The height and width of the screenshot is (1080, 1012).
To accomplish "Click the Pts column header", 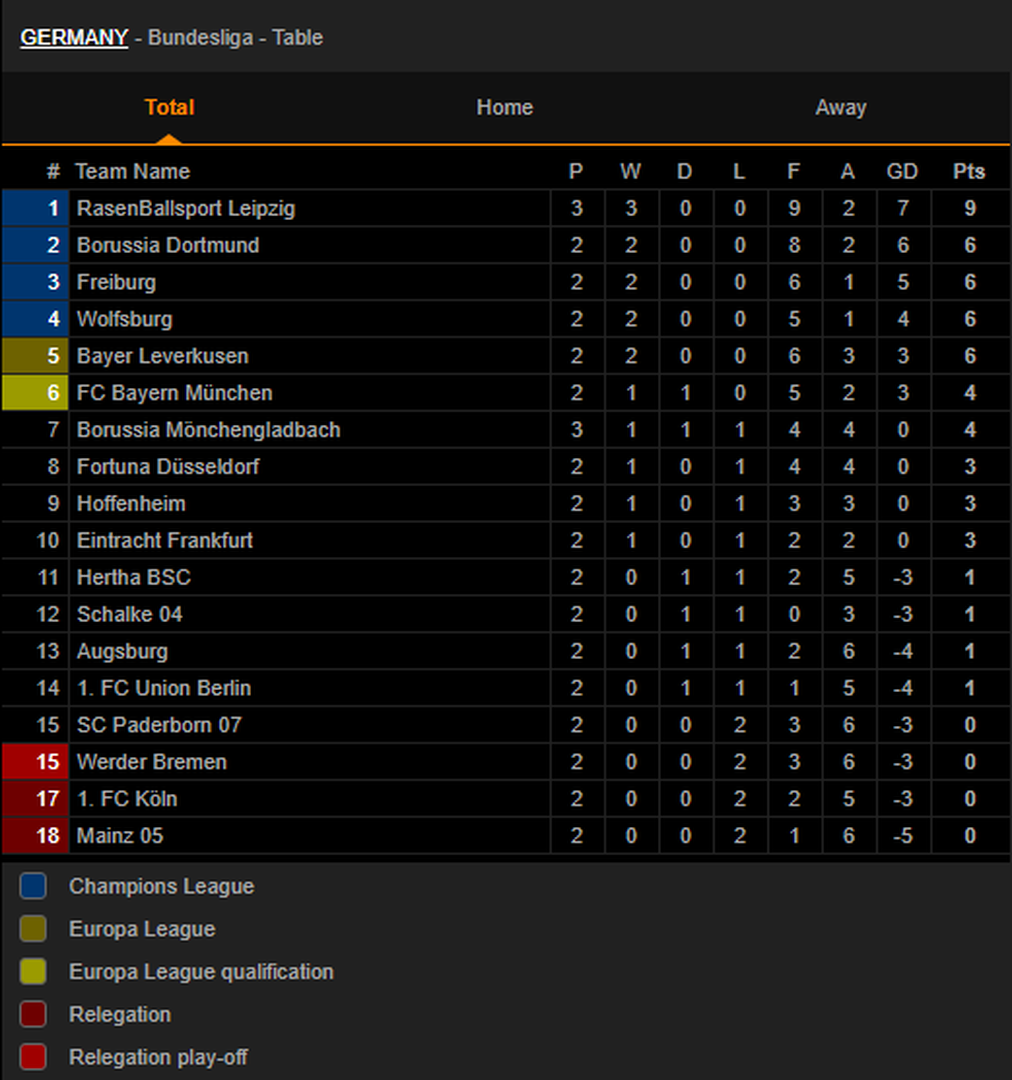I will point(969,172).
